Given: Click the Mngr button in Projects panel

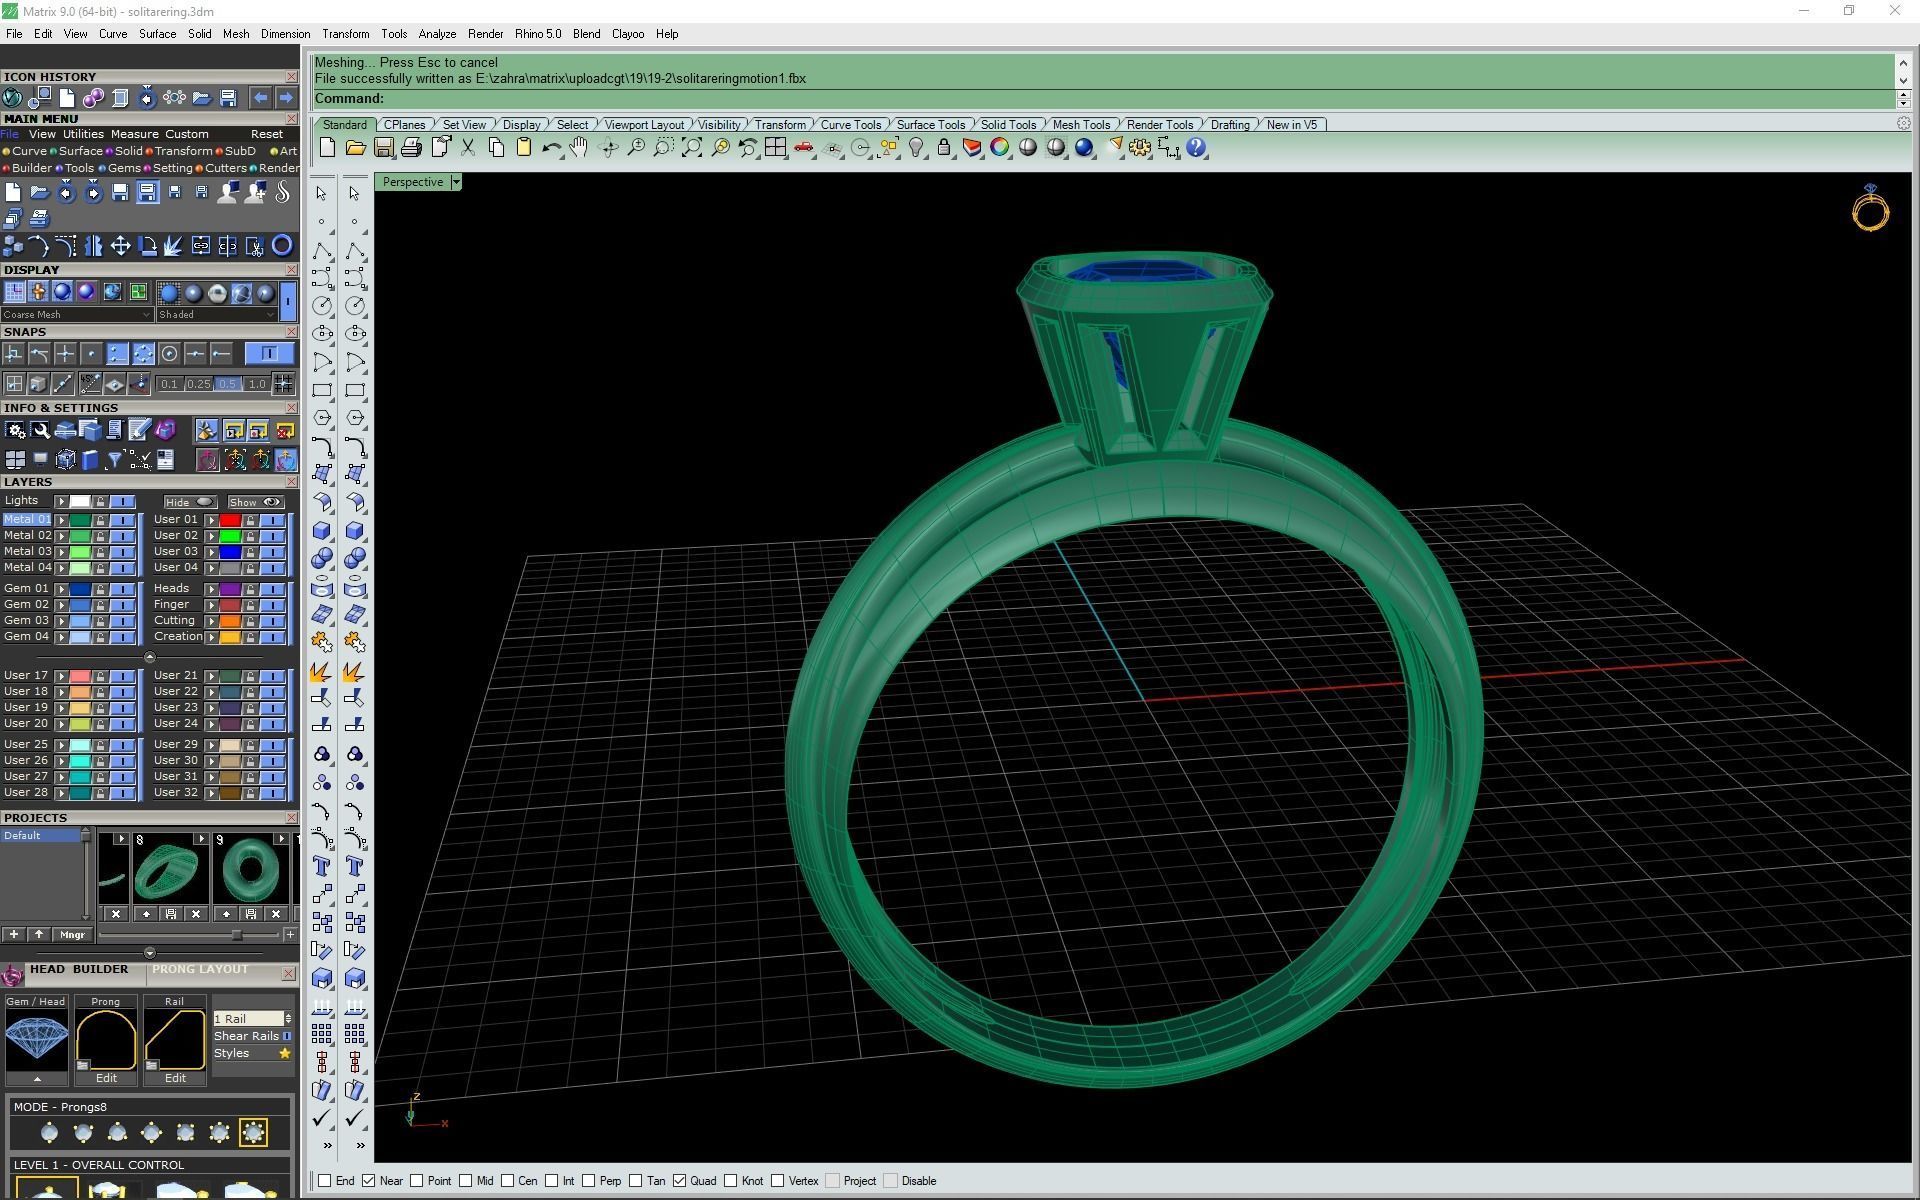Looking at the screenshot, I should tap(72, 935).
